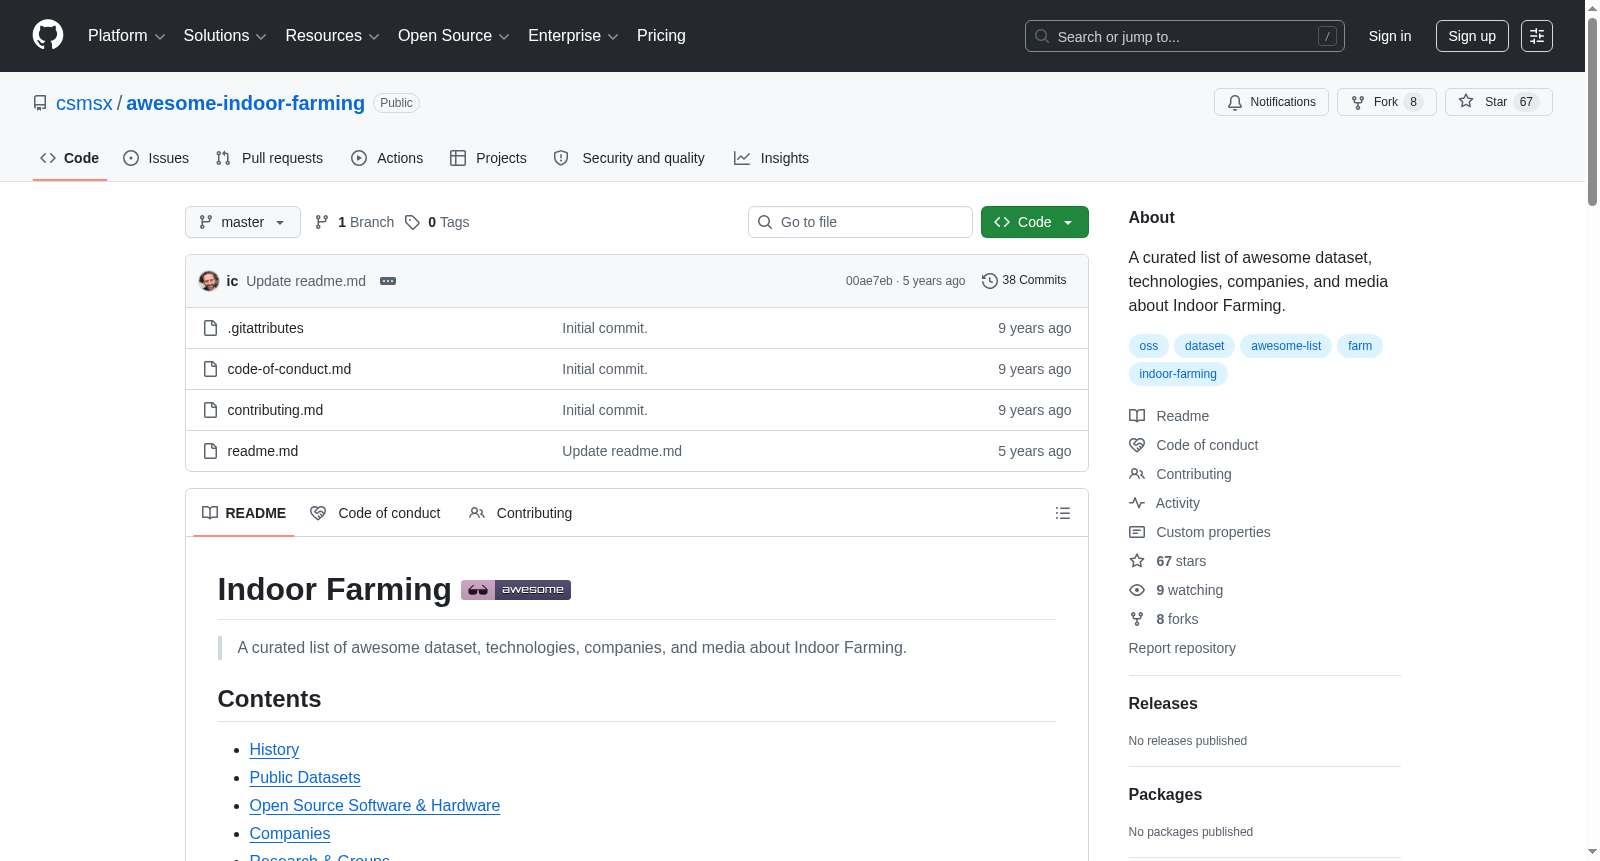
Task: Focus the Go to file input
Action: pyautogui.click(x=860, y=222)
